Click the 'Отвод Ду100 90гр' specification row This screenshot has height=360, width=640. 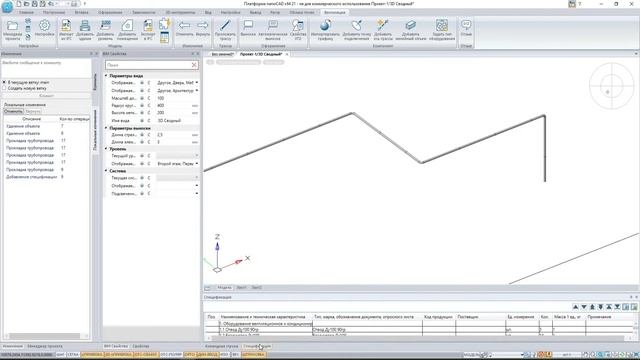[x=420, y=329]
